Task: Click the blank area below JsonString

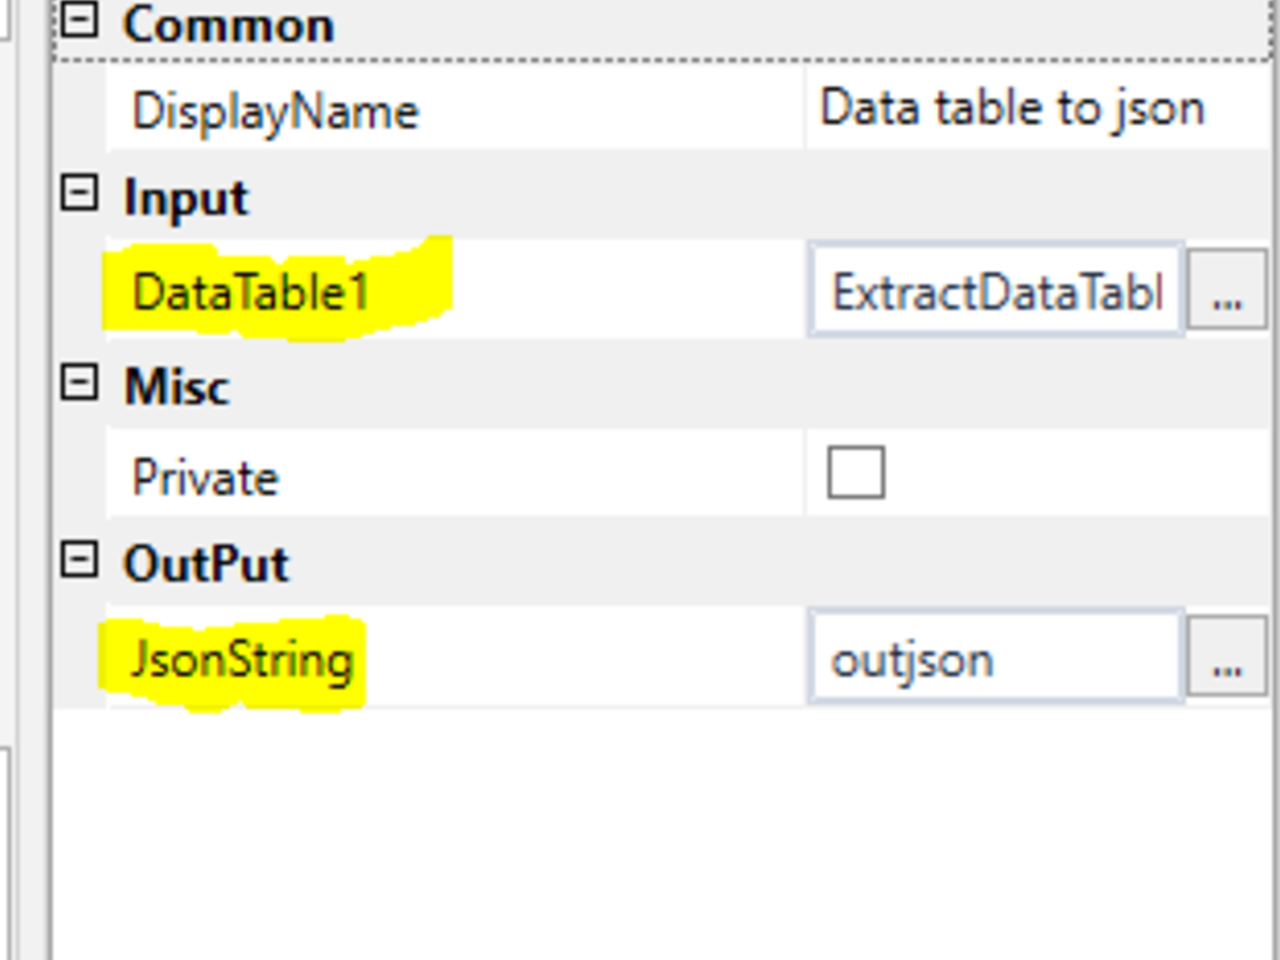Action: (x=660, y=830)
